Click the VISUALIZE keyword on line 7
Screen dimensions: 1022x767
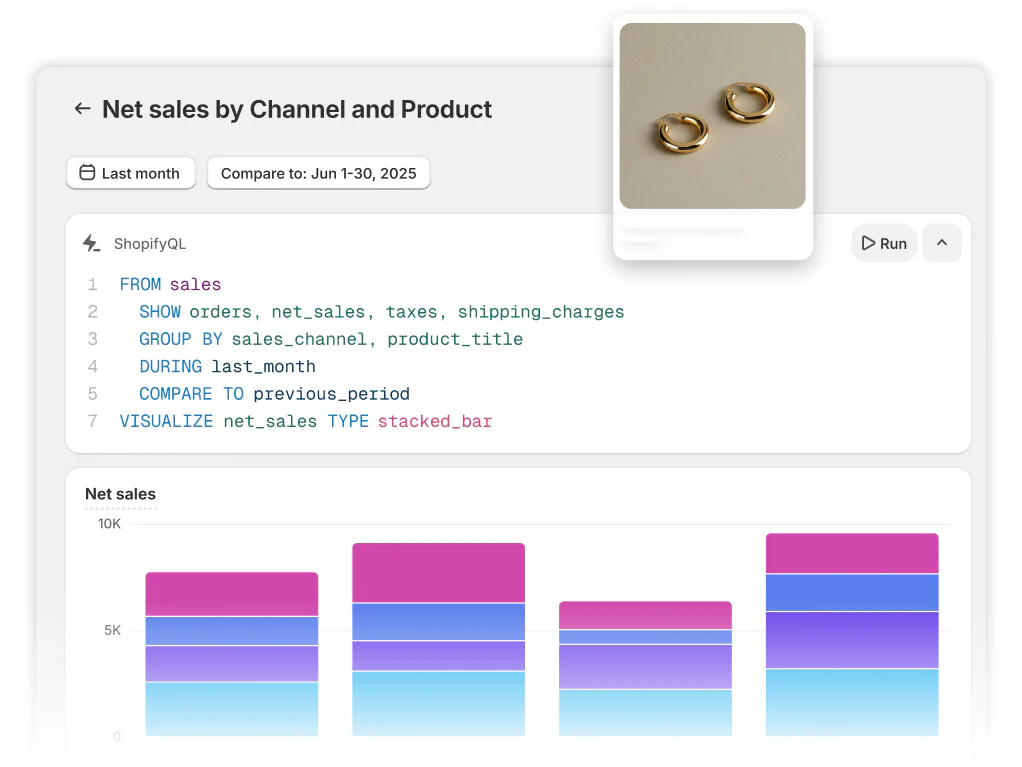tap(166, 421)
